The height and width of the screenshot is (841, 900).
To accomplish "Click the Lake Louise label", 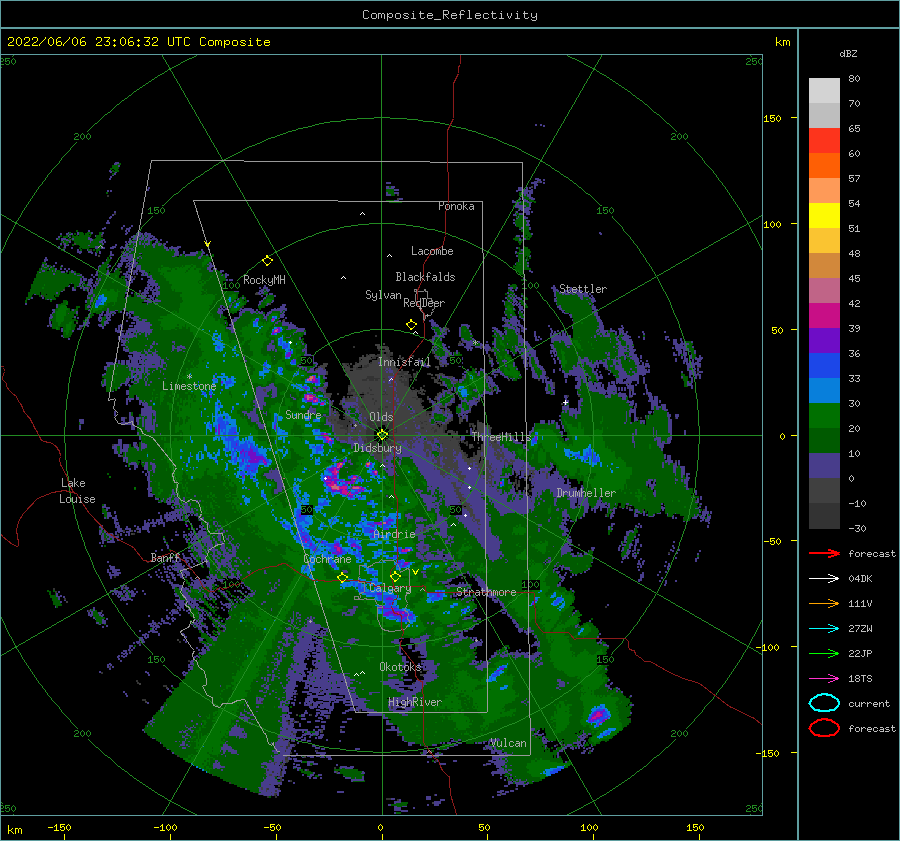I will (77, 491).
